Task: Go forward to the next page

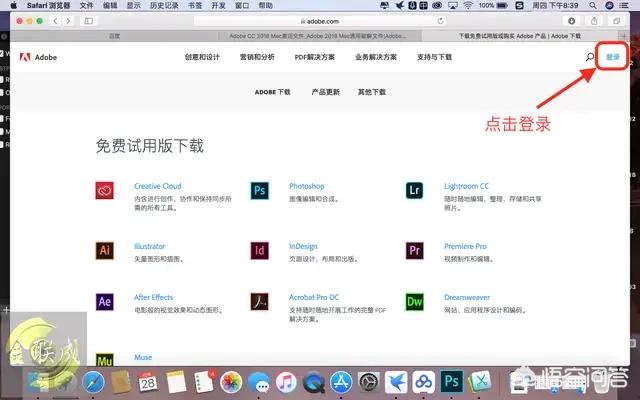Action: (68, 21)
